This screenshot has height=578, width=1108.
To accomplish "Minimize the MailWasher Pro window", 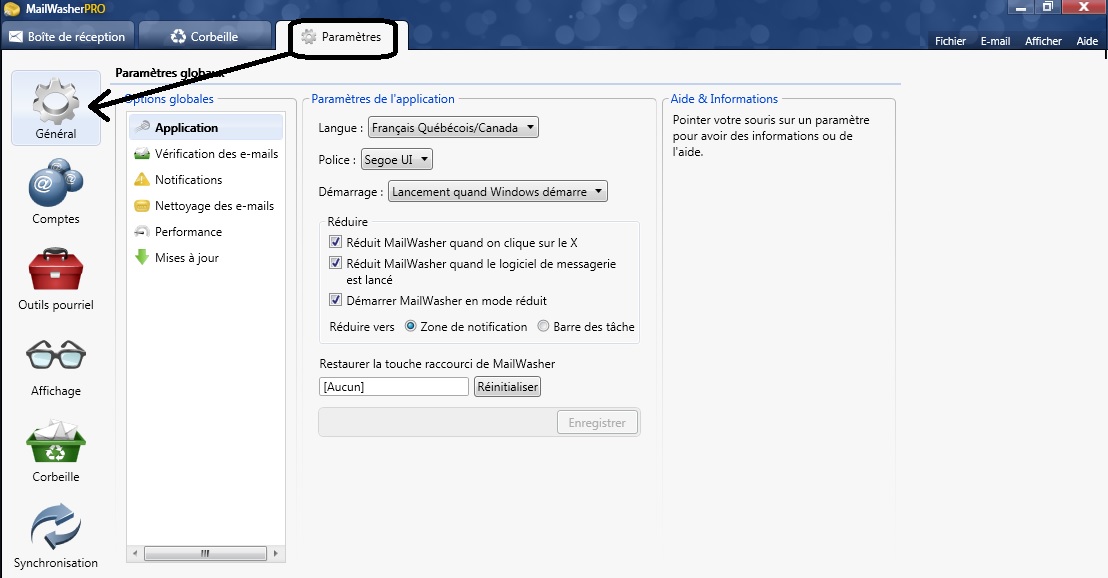I will click(x=1020, y=7).
